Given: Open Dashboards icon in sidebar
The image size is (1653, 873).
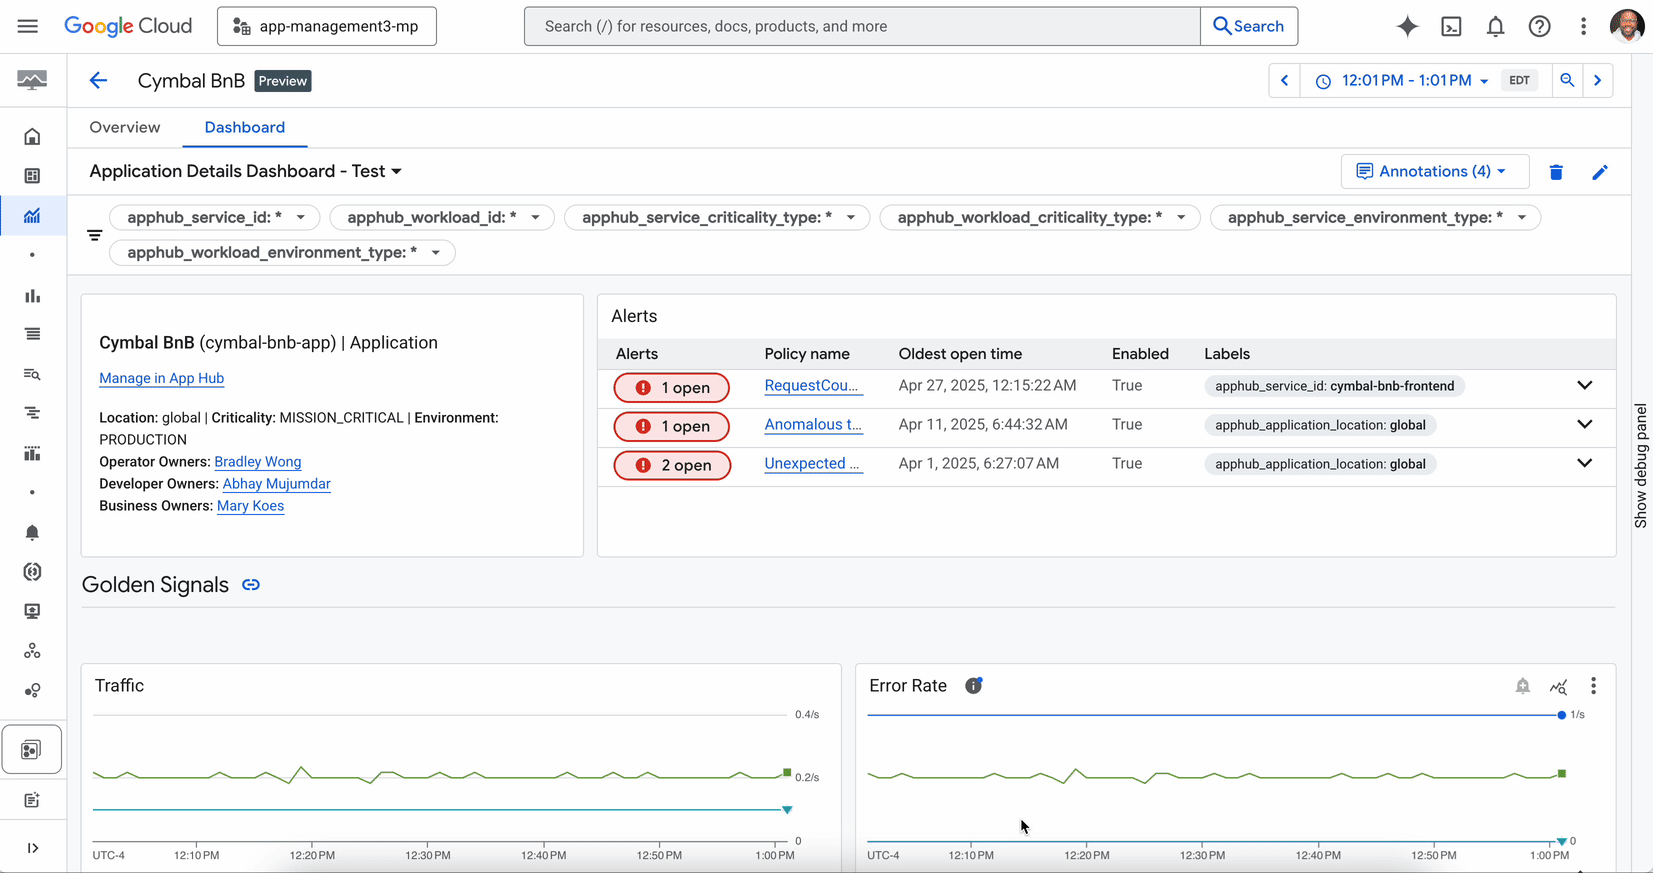Looking at the screenshot, I should [x=32, y=176].
